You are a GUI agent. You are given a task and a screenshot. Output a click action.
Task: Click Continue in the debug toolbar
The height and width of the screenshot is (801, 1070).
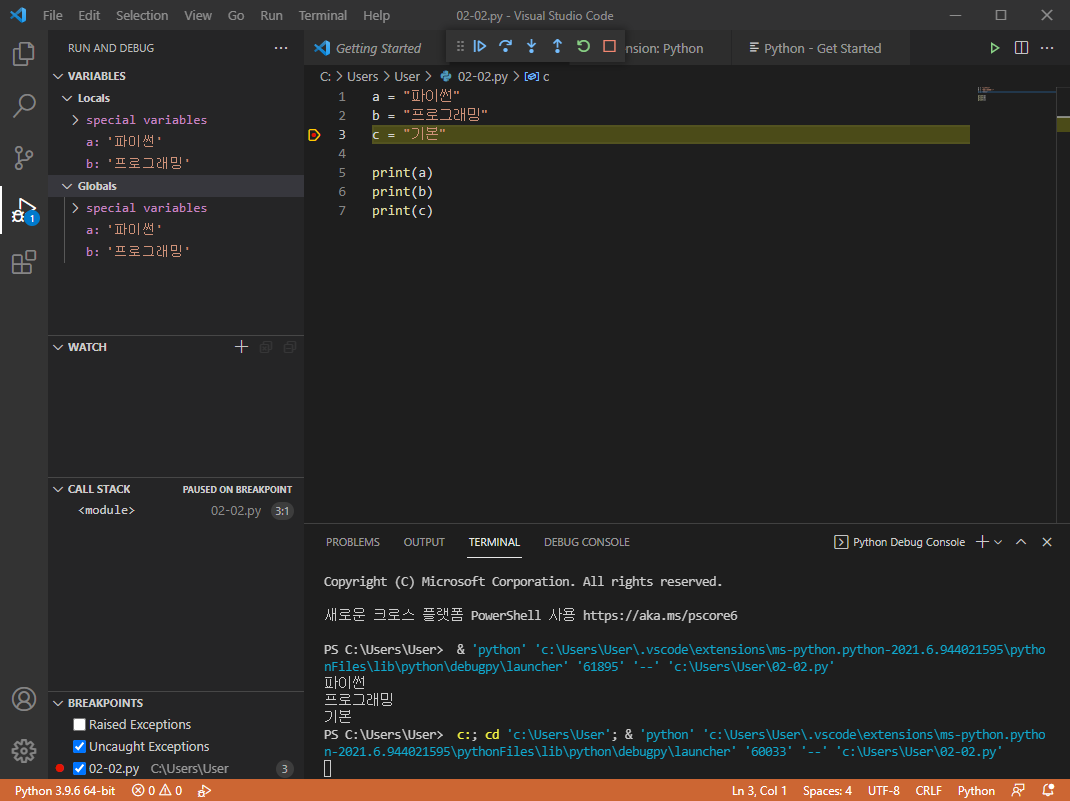480,46
